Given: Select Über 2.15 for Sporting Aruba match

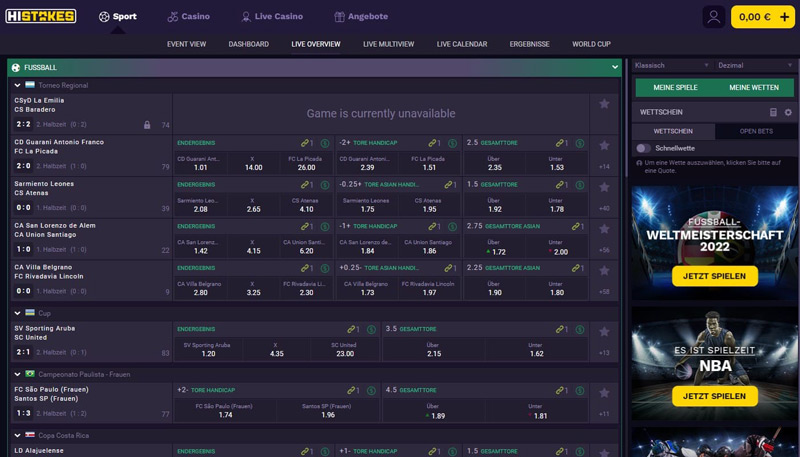Looking at the screenshot, I should point(434,349).
